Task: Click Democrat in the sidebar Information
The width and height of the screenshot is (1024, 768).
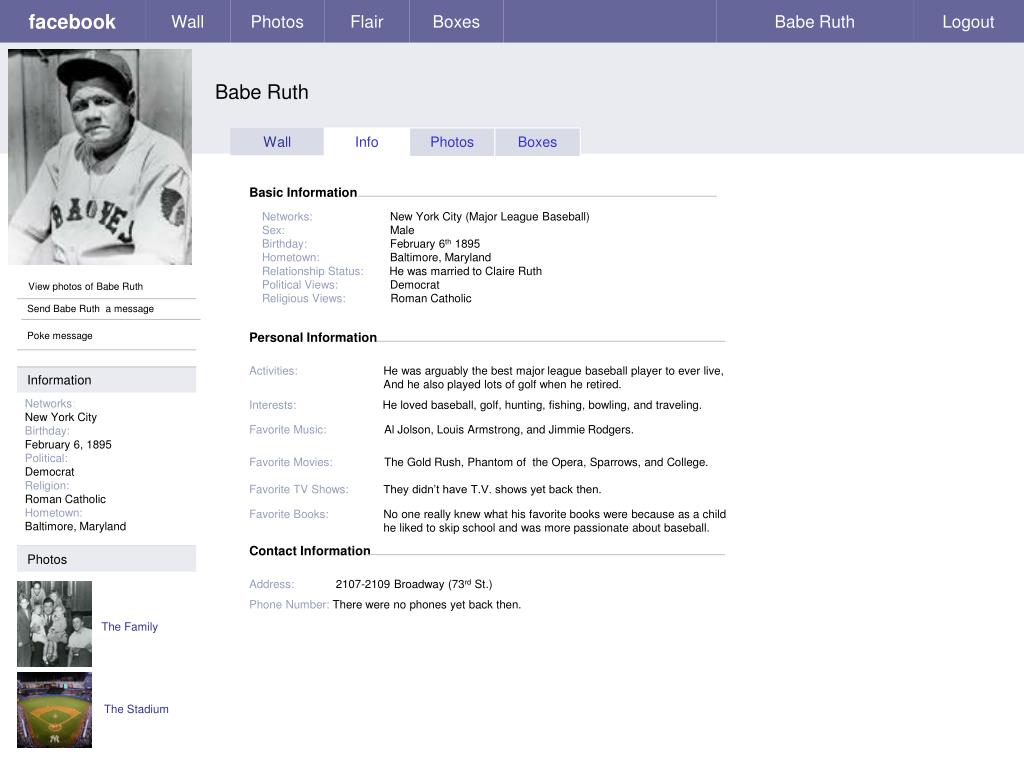Action: [x=50, y=472]
